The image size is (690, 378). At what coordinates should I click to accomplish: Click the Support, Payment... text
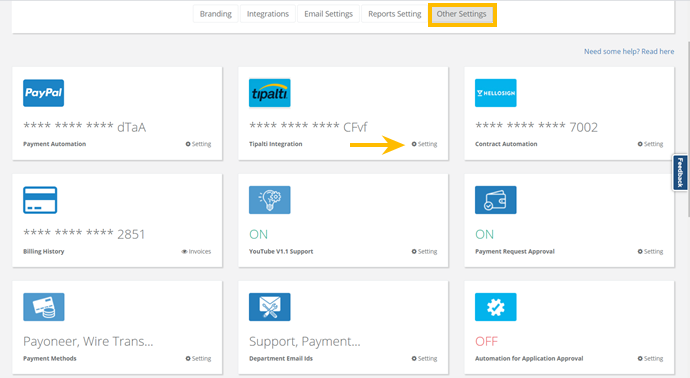305,341
